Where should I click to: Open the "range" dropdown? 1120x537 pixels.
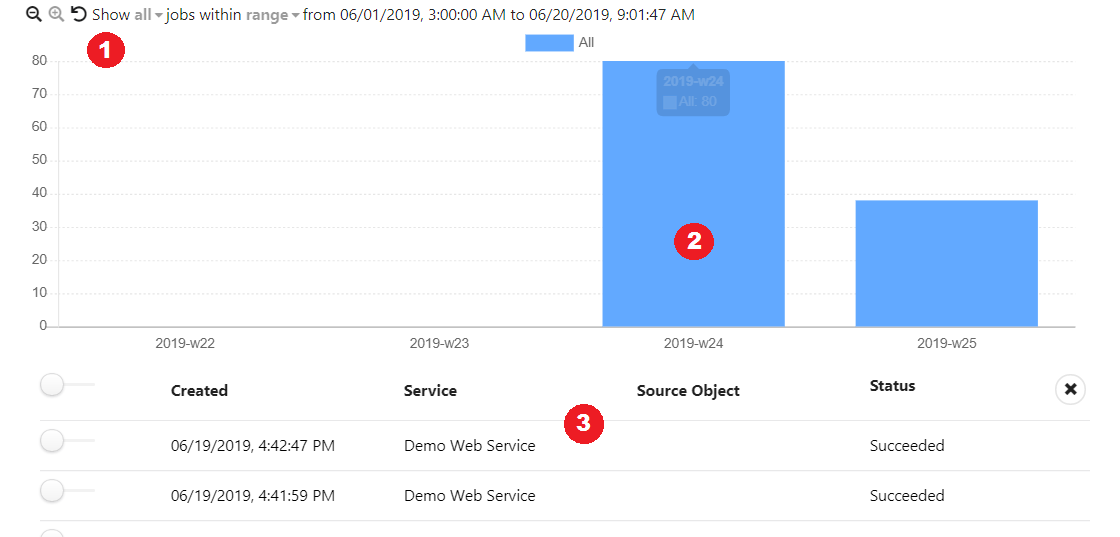tap(273, 16)
